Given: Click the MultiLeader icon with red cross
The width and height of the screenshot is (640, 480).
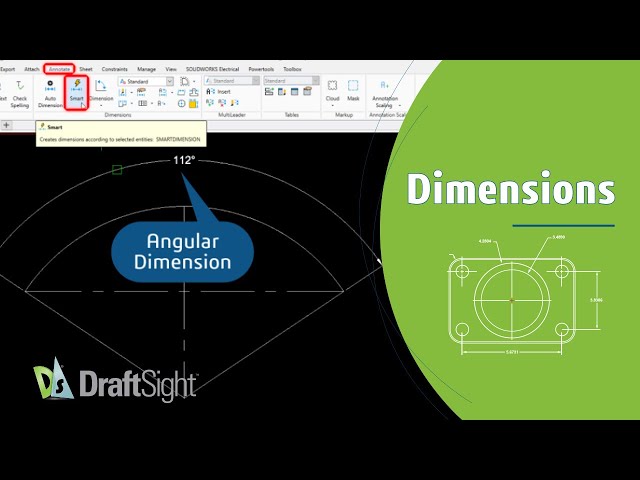Looking at the screenshot, I should tap(222, 102).
